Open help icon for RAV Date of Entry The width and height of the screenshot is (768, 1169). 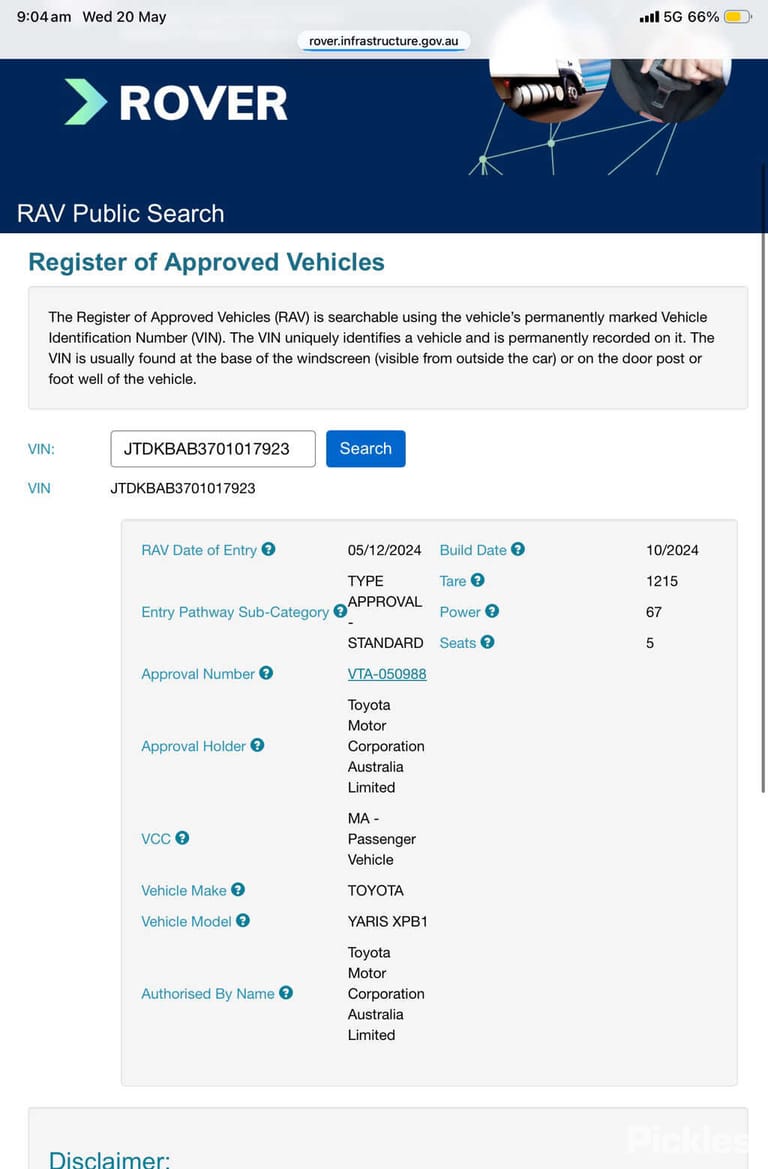pyautogui.click(x=268, y=549)
